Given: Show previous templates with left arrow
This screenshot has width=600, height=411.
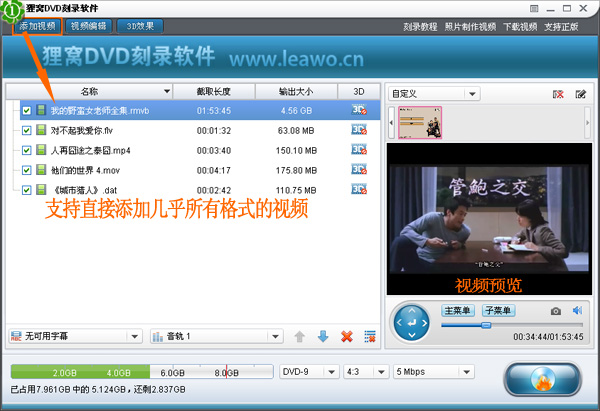Looking at the screenshot, I should point(391,122).
